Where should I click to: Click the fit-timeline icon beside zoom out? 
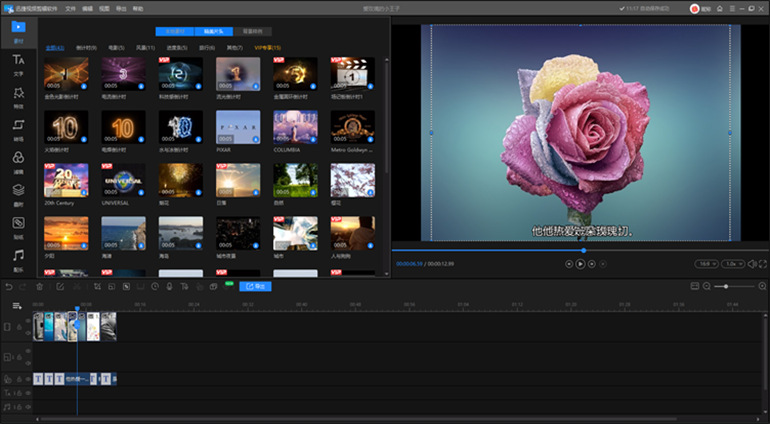694,286
